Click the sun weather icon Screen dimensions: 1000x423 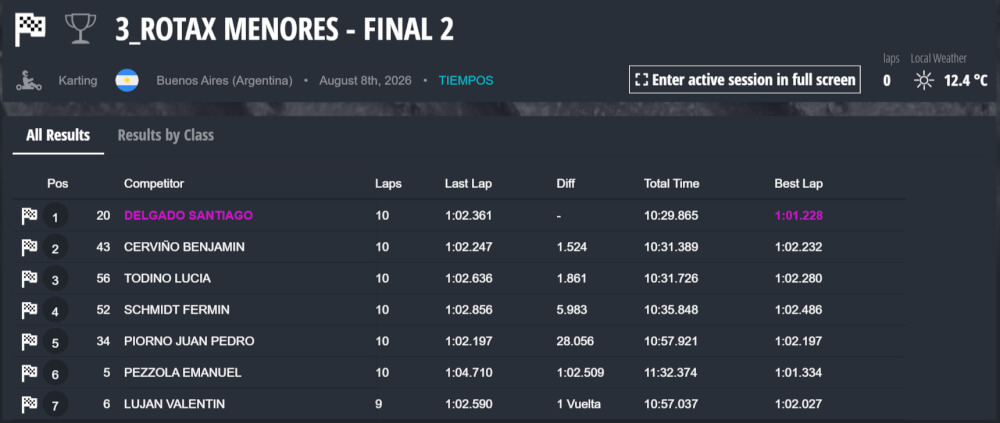tap(923, 81)
